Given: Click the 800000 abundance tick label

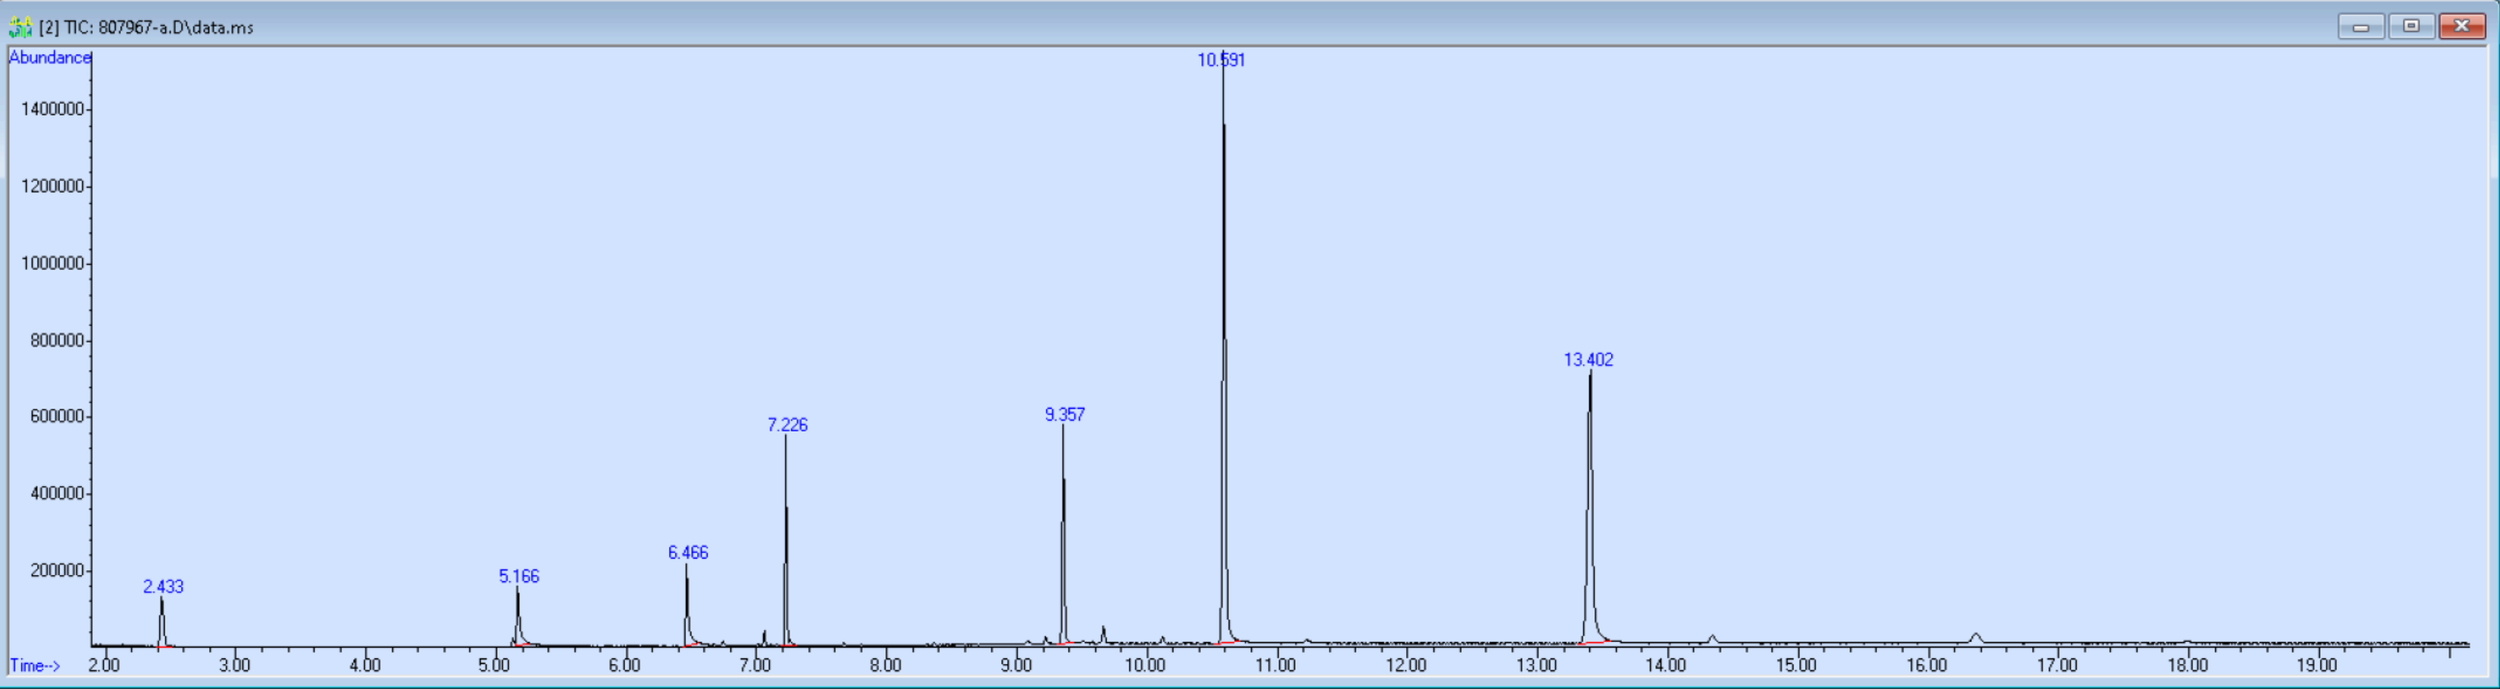Looking at the screenshot, I should click(57, 341).
